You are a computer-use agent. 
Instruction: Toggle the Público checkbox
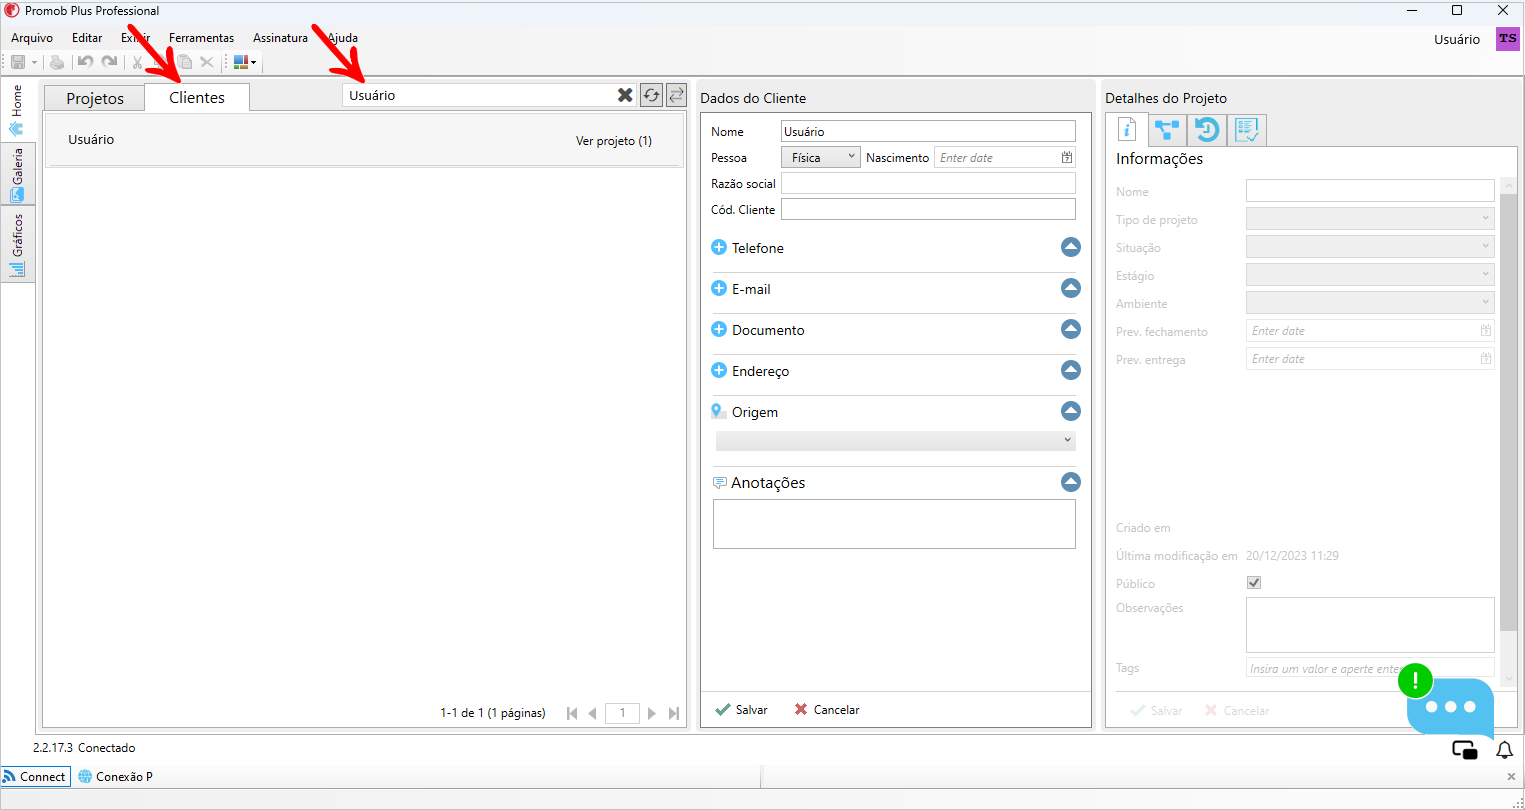pyautogui.click(x=1254, y=582)
